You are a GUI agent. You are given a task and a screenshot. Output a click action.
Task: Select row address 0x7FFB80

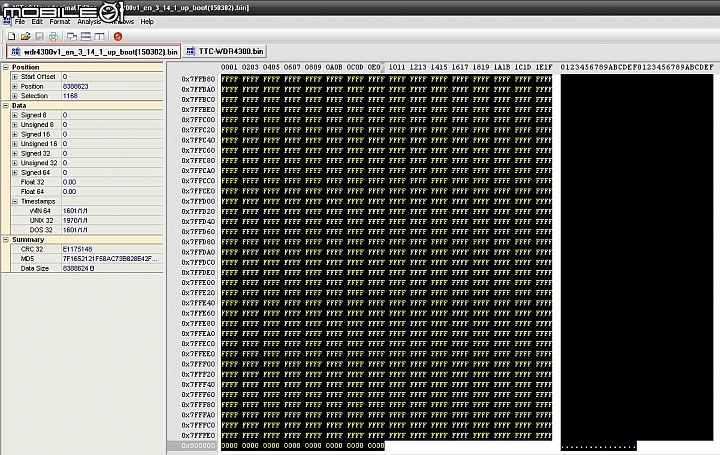tap(198, 79)
